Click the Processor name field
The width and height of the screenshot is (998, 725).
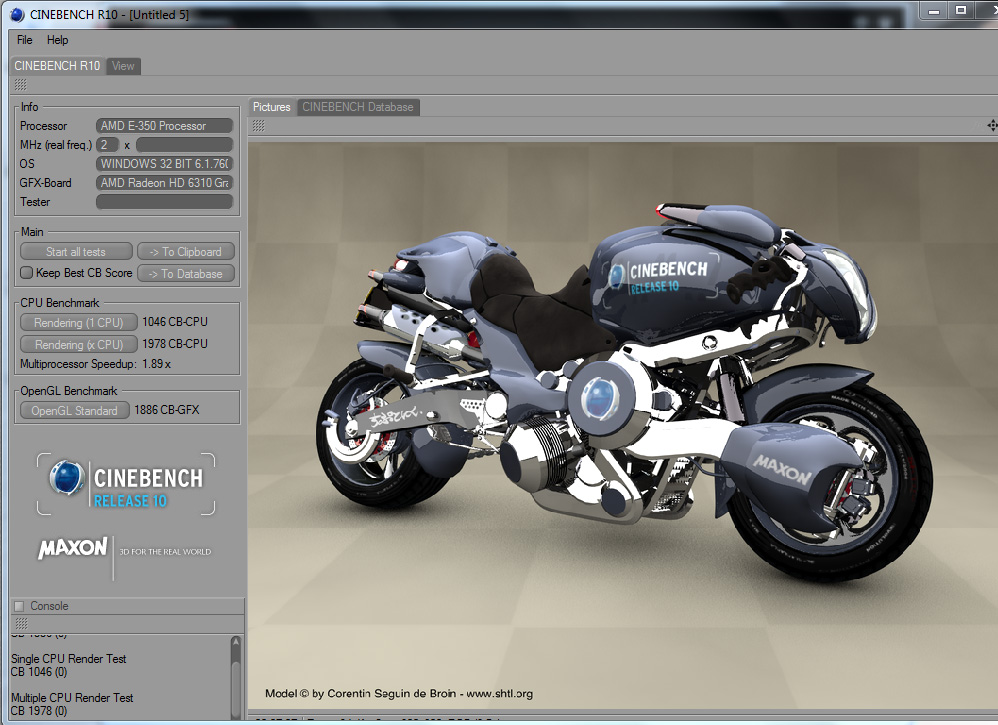click(164, 126)
